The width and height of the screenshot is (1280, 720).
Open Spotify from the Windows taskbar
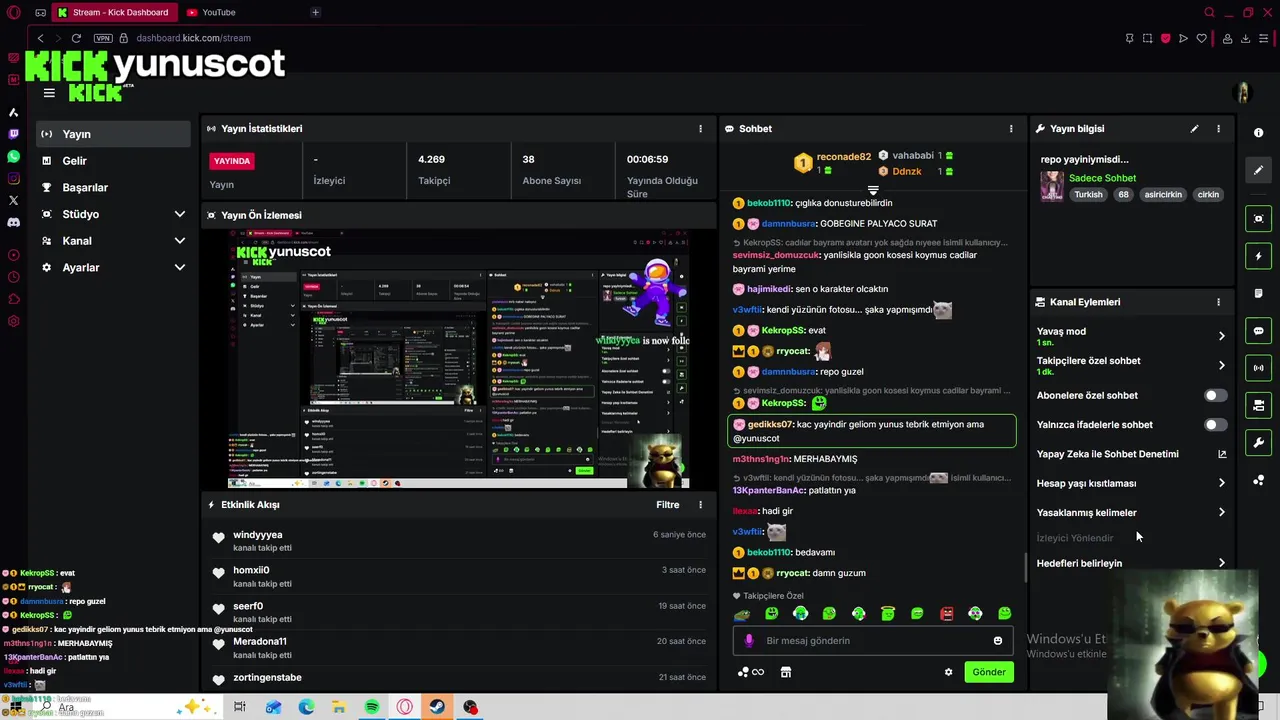pos(371,707)
